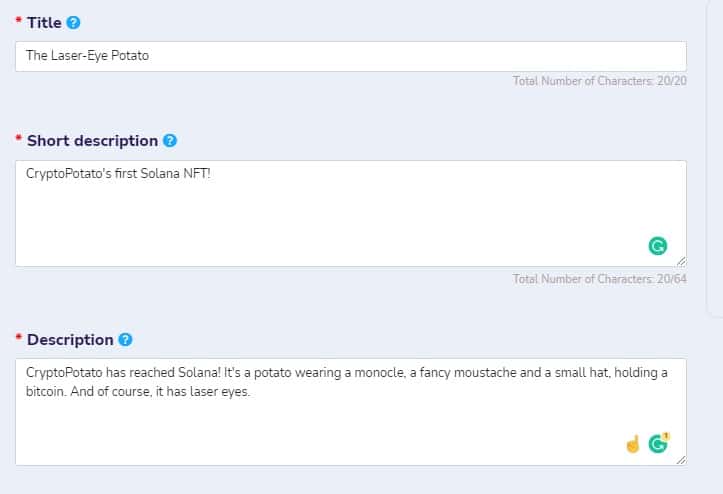Select the Description label text

point(70,340)
